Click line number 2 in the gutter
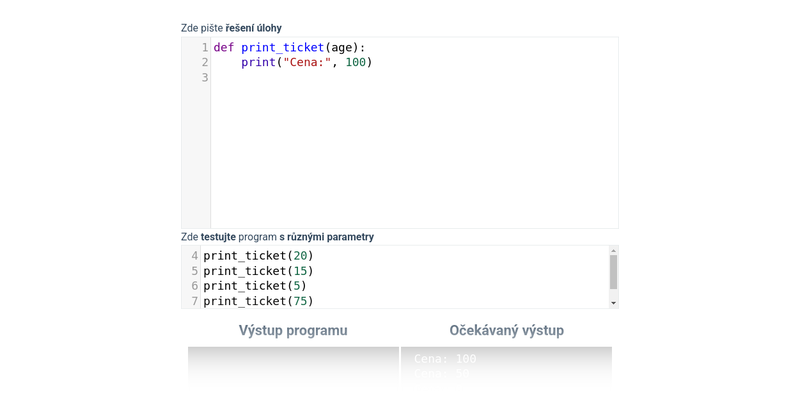Viewport: 800px width, 400px height. tap(204, 62)
